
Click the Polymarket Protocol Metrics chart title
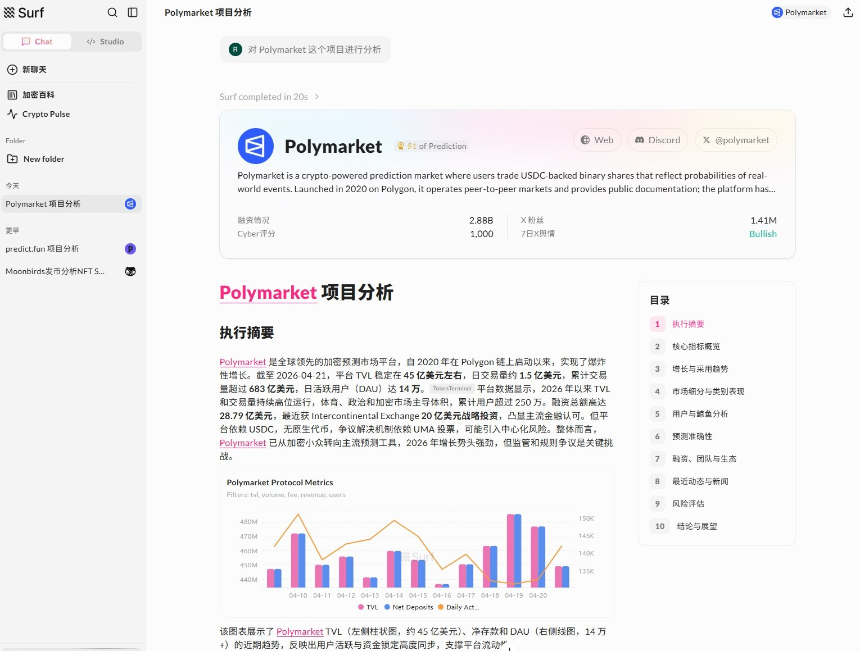click(280, 483)
